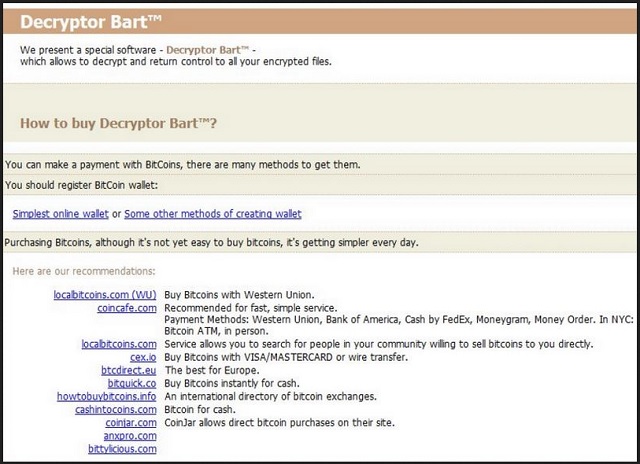
Task: Click the Here are our recommendations label
Action: pyautogui.click(x=84, y=271)
